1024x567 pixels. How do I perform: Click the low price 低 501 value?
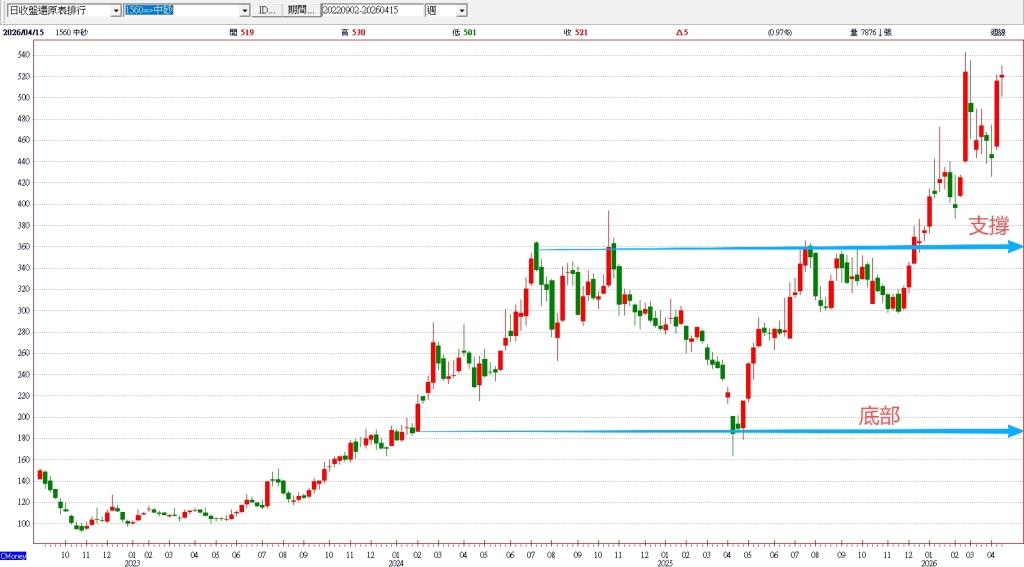[x=463, y=33]
